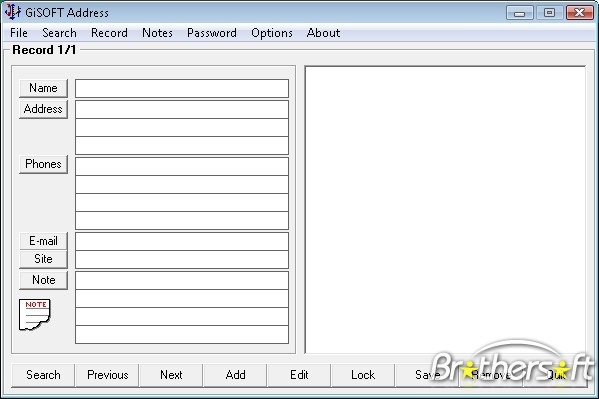Click the Site label button
Screen dimensions: 599x399
tap(44, 259)
